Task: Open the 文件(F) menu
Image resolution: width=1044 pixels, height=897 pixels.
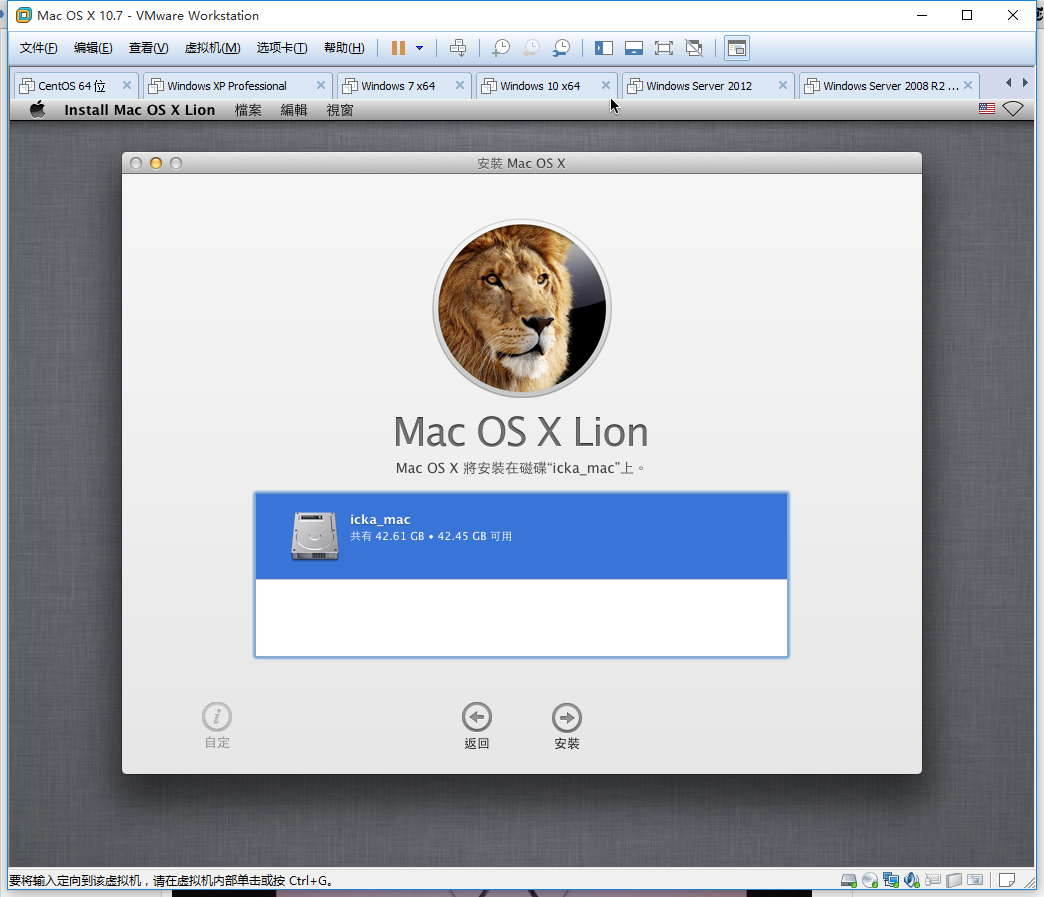Action: (x=39, y=48)
